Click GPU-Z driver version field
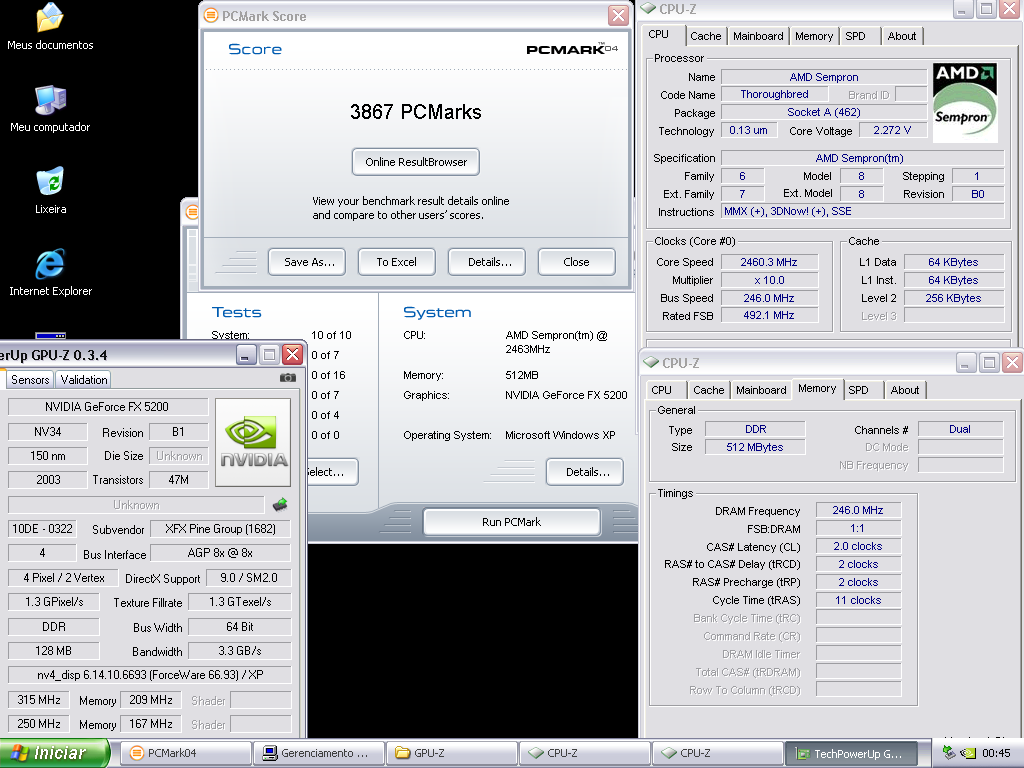 [x=150, y=675]
